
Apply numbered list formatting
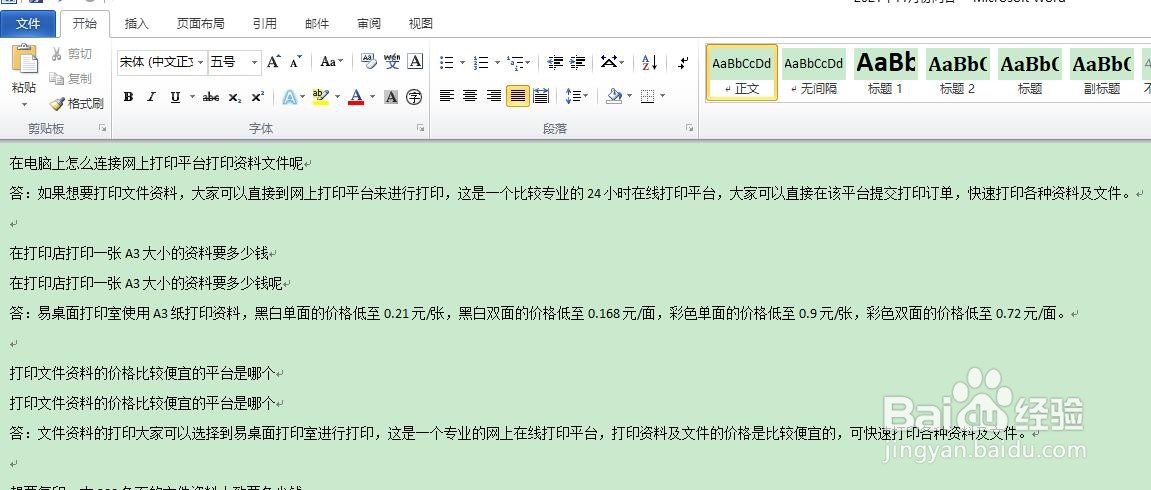(x=482, y=62)
